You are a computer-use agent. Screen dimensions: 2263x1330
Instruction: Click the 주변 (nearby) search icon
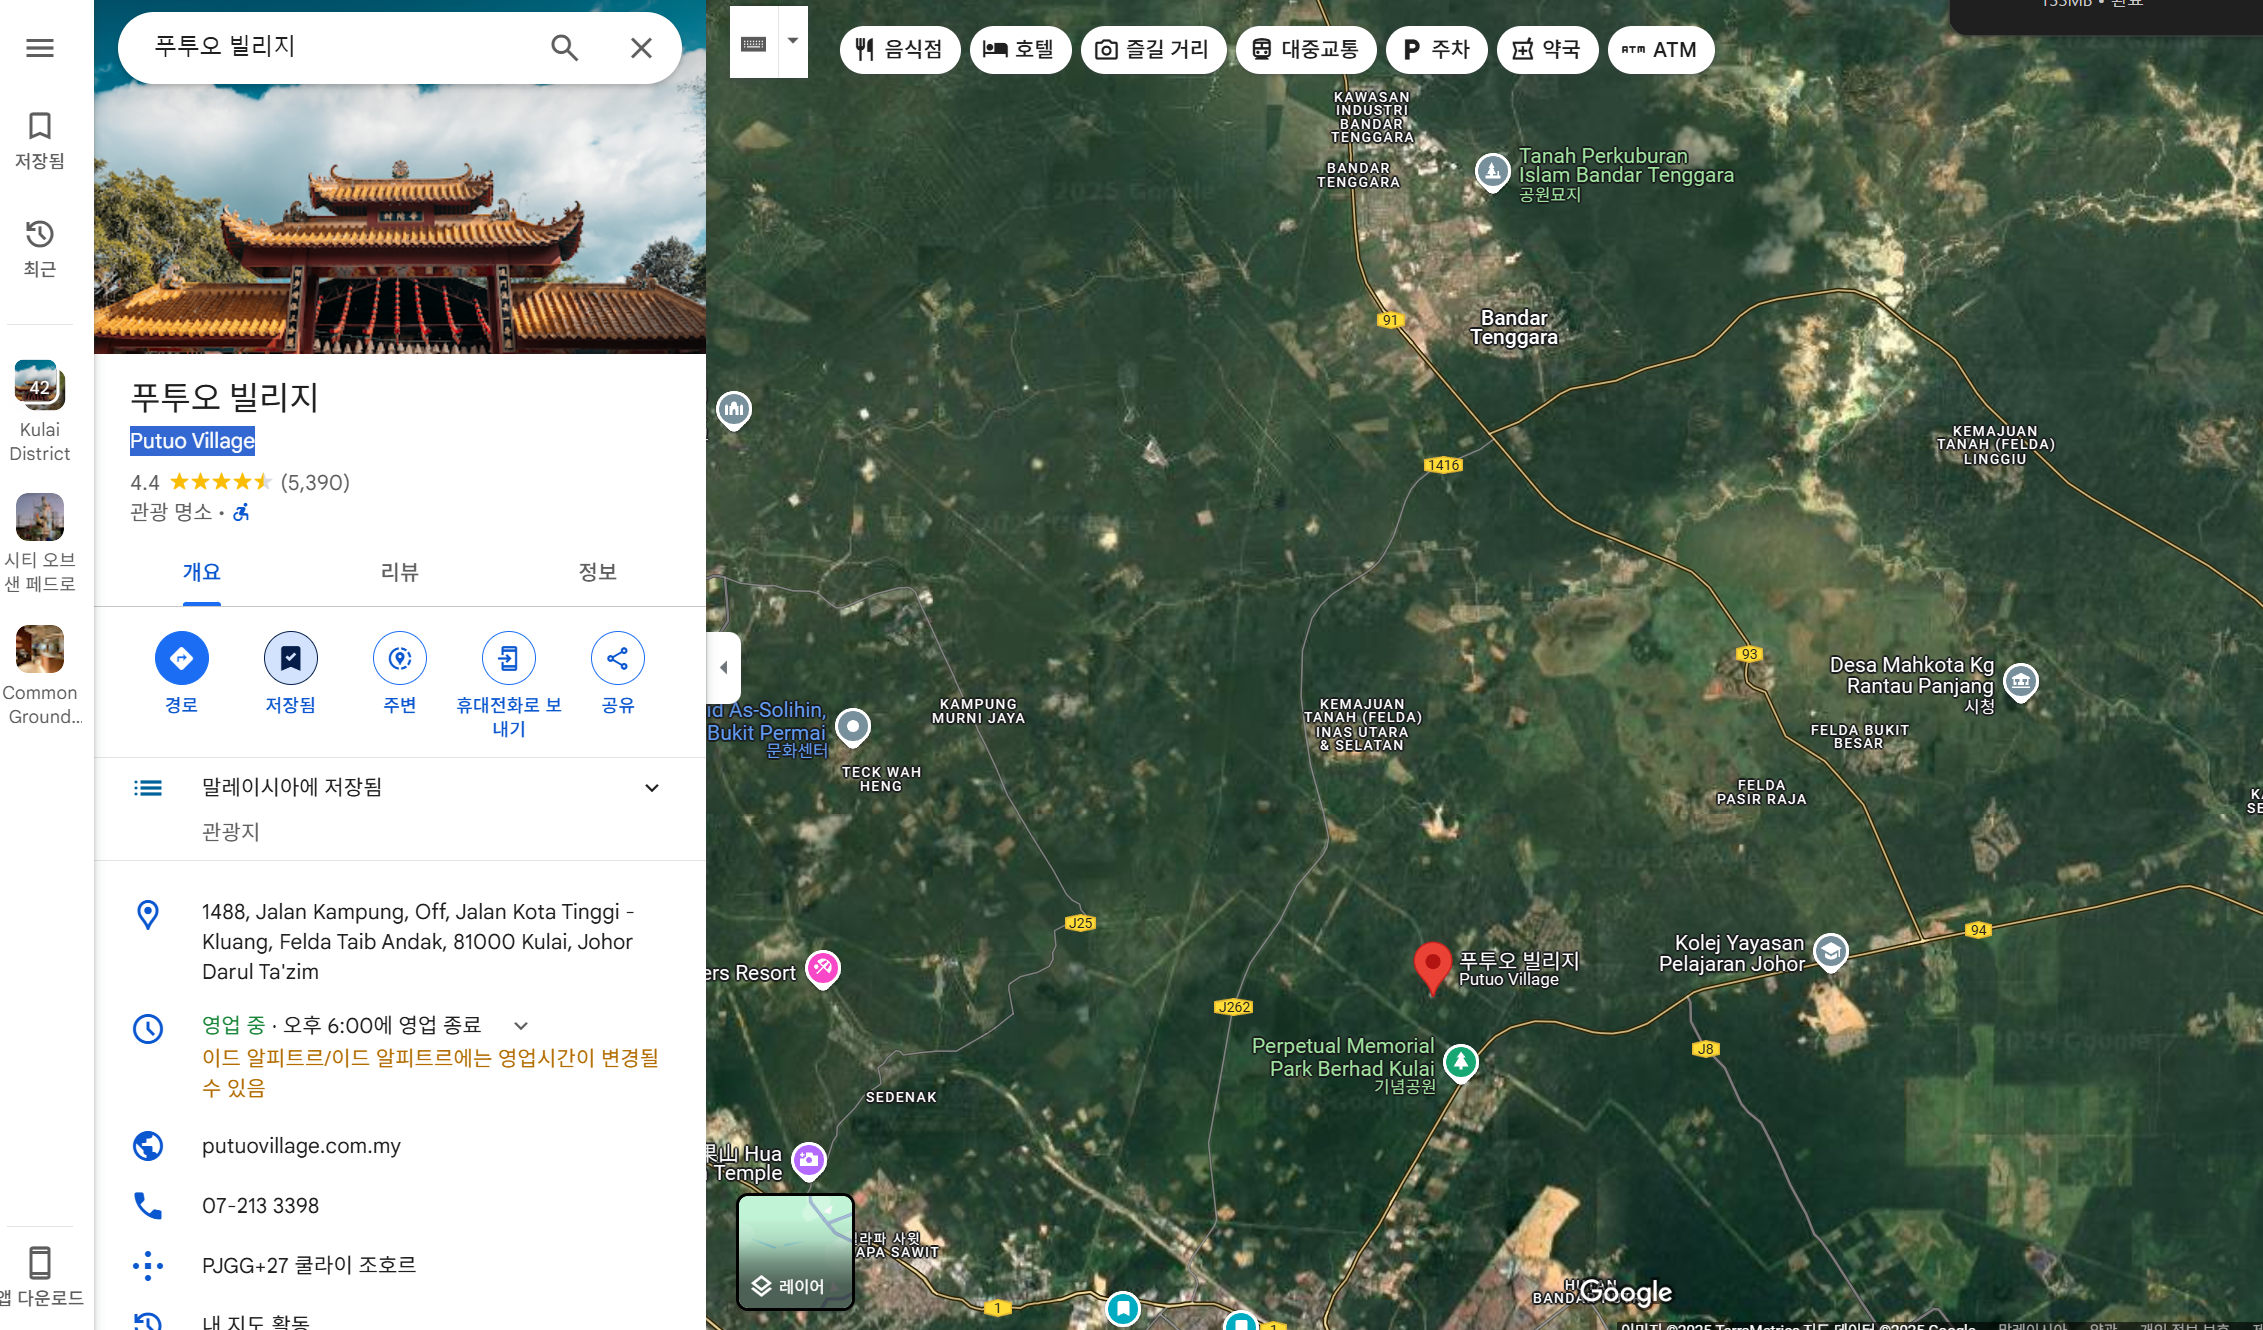click(x=399, y=658)
